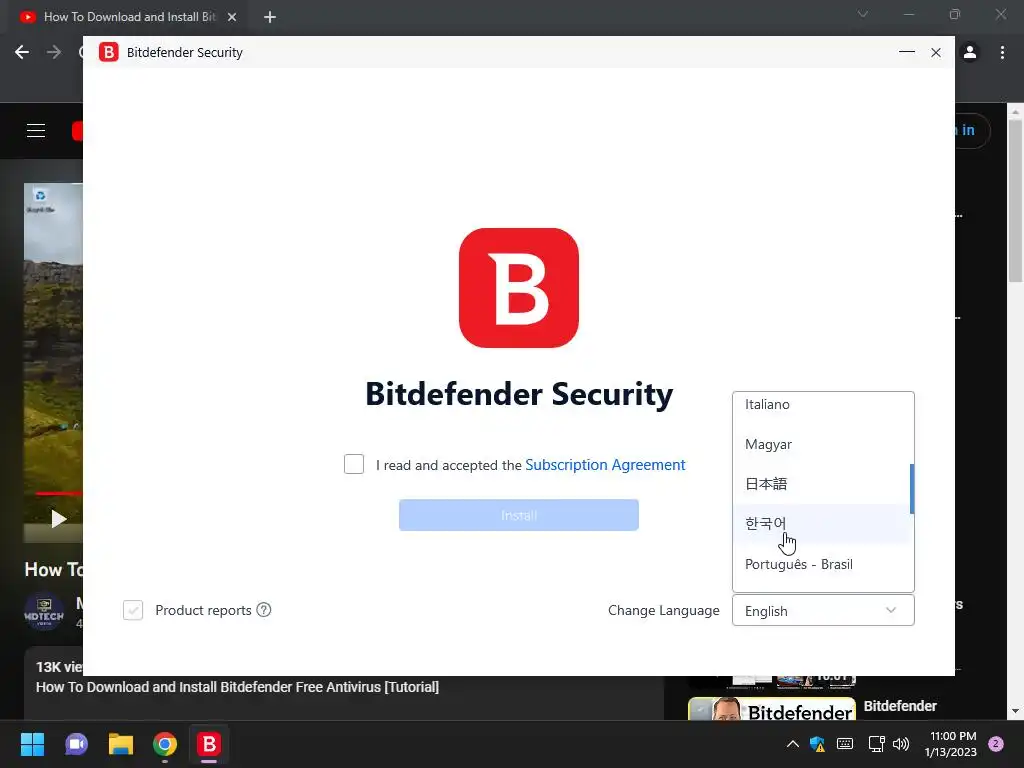Open the touch keyboard tray icon
Image resolution: width=1024 pixels, height=768 pixels.
[844, 744]
